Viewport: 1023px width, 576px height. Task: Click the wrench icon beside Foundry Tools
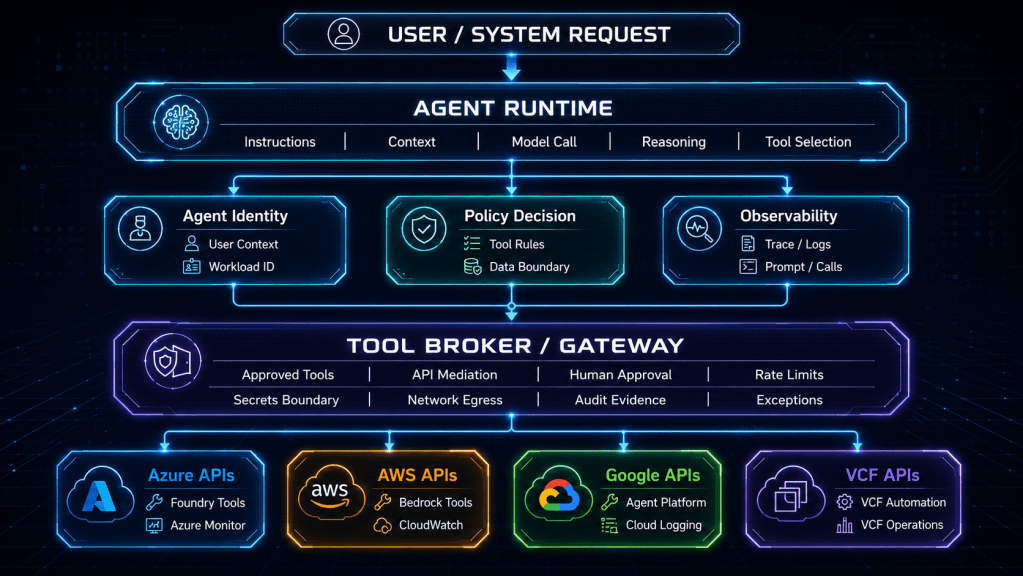154,502
